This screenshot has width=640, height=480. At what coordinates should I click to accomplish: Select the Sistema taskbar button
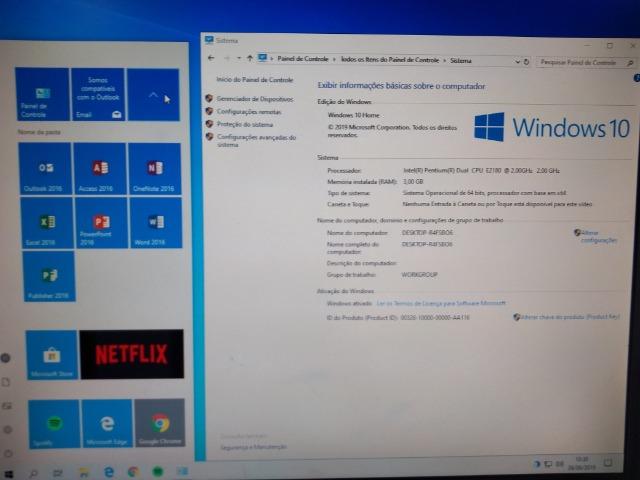click(183, 471)
